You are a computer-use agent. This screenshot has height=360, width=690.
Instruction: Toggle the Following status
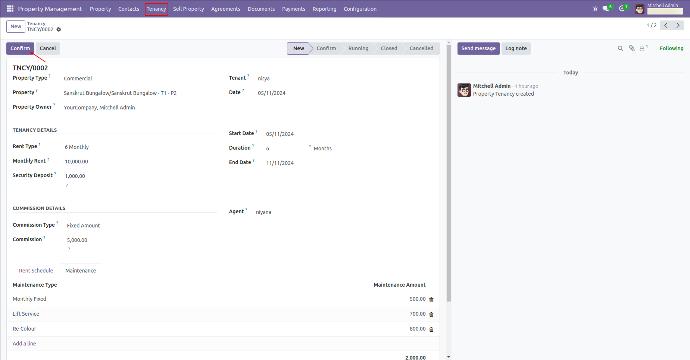click(671, 48)
